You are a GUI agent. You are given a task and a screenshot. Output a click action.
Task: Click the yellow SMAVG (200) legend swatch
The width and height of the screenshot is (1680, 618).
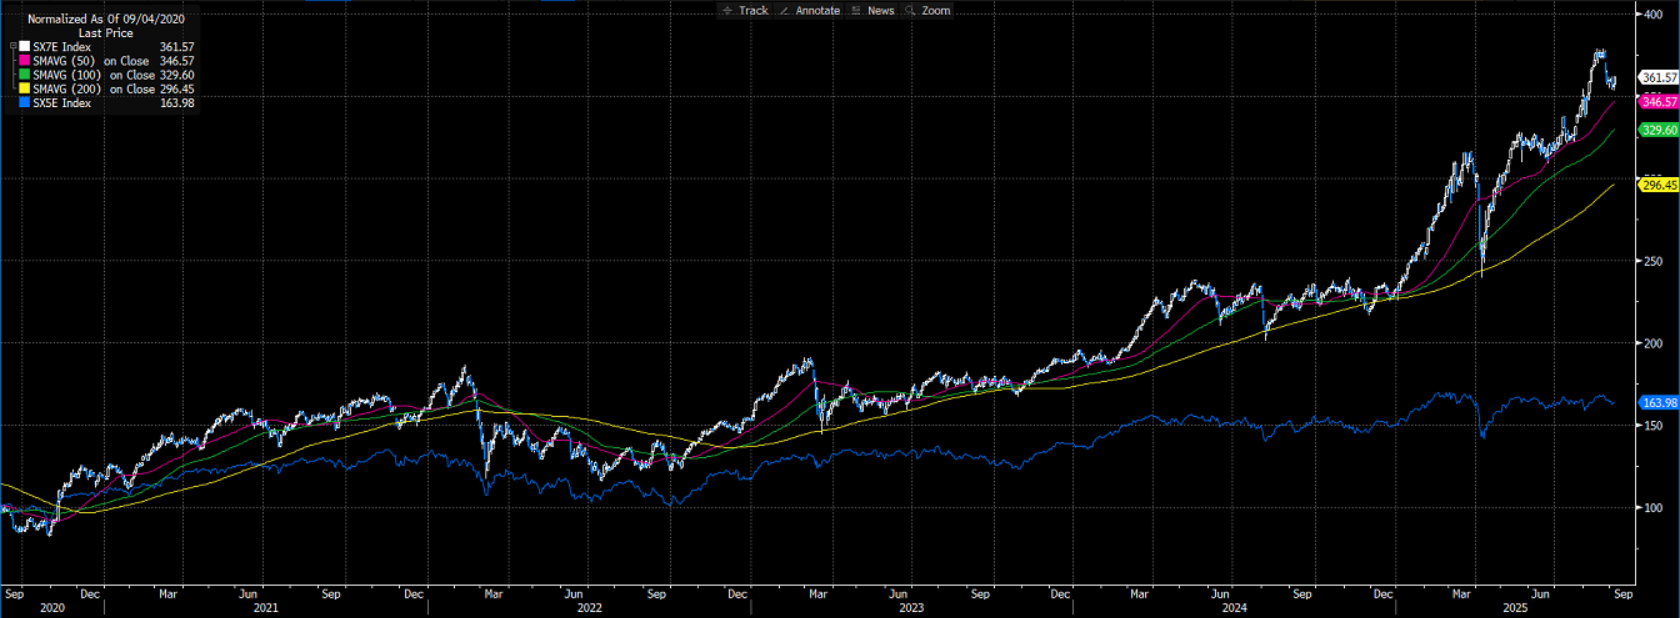pyautogui.click(x=25, y=89)
